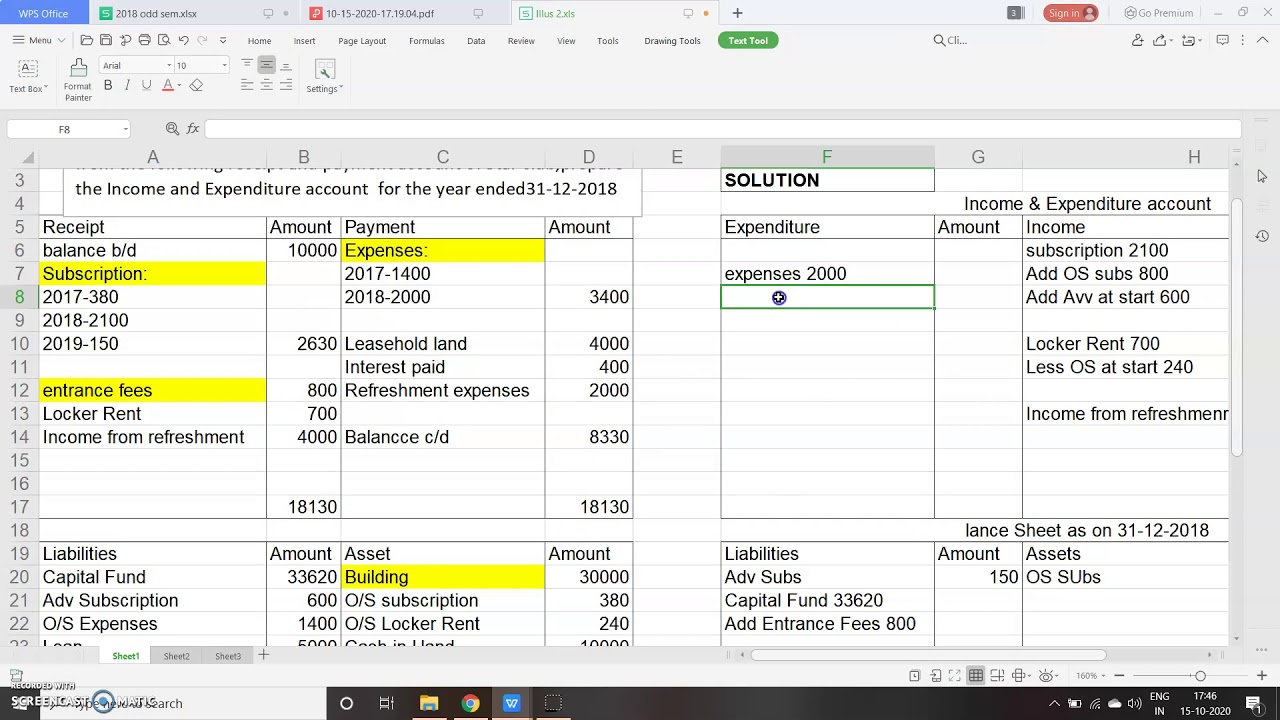Open file using the folder icon
Image resolution: width=1280 pixels, height=720 pixels.
pos(87,40)
